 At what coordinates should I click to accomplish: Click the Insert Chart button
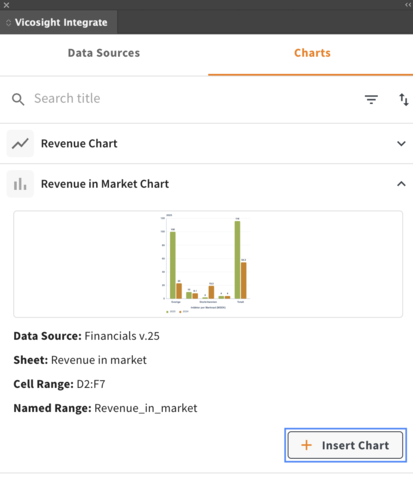click(345, 445)
